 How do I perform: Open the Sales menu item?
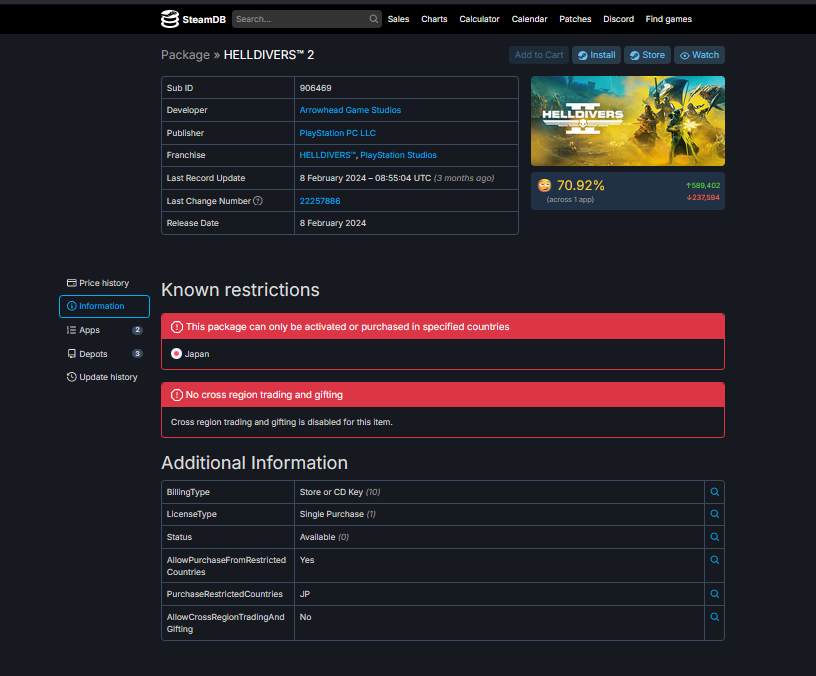[x=398, y=19]
